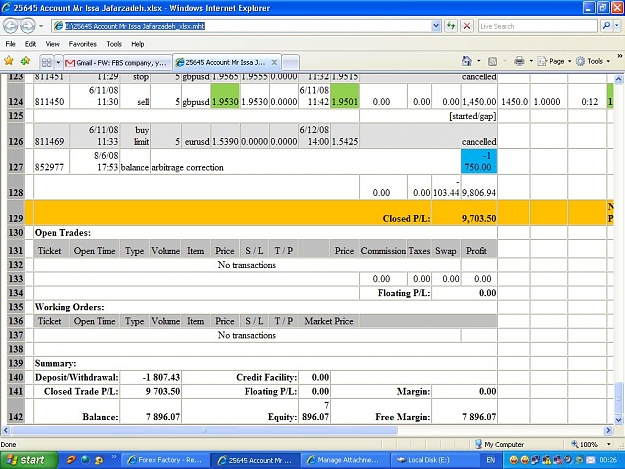Click the horizontal scrollbar thumb
Image resolution: width=625 pixels, height=469 pixels.
click(204, 430)
